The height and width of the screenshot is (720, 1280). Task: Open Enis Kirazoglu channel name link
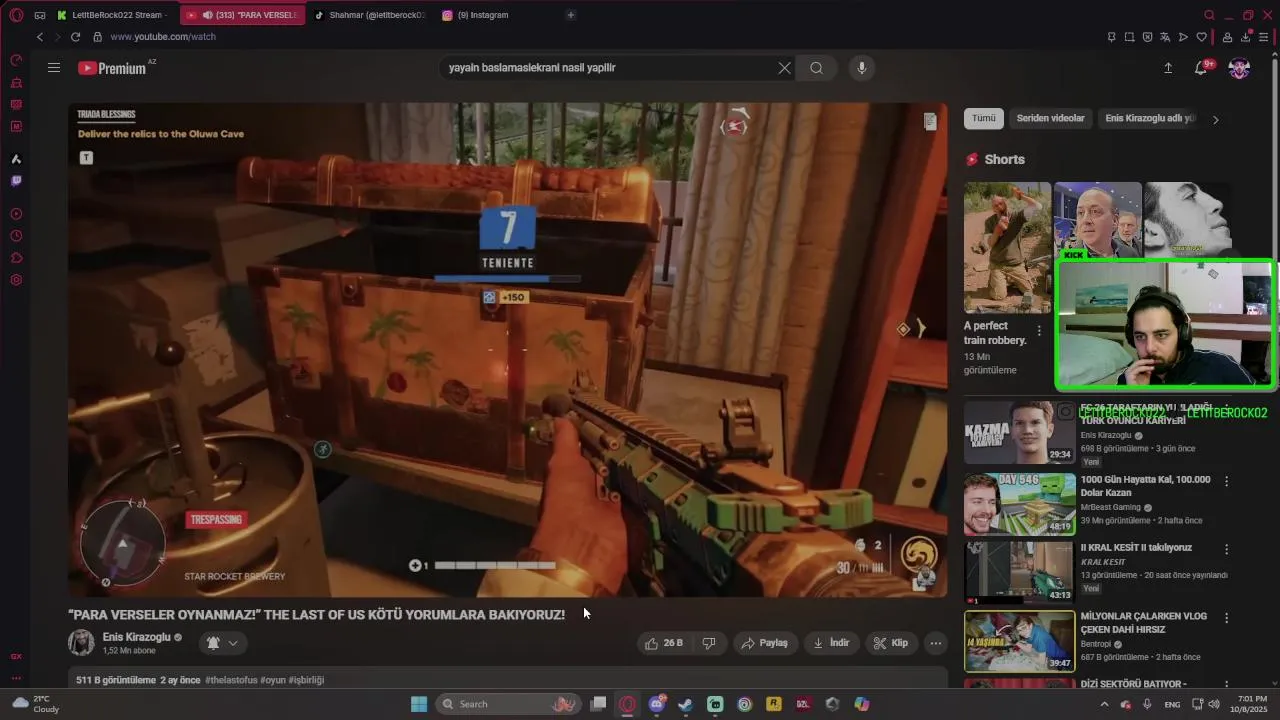[136, 637]
